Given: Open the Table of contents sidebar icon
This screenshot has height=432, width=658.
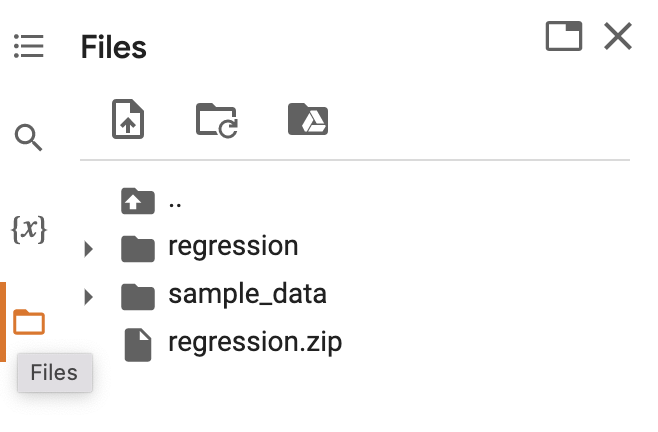Looking at the screenshot, I should pyautogui.click(x=28, y=46).
